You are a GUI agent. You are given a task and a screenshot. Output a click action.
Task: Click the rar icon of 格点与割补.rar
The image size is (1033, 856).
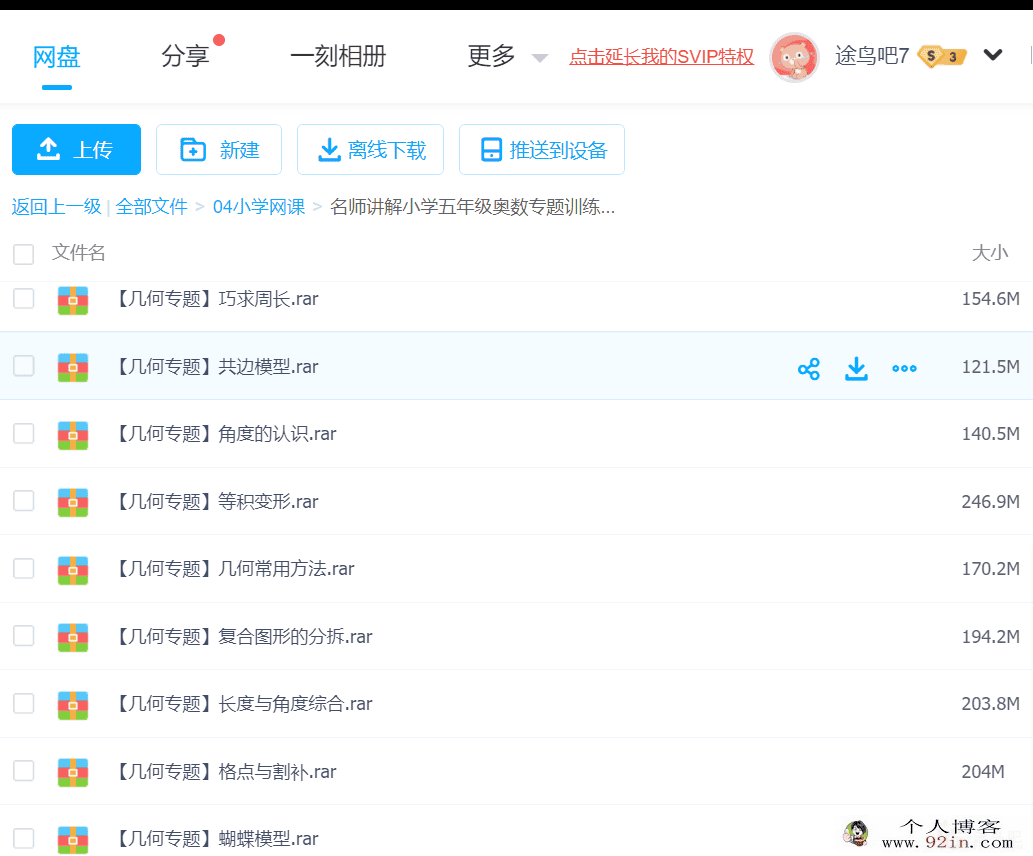72,772
